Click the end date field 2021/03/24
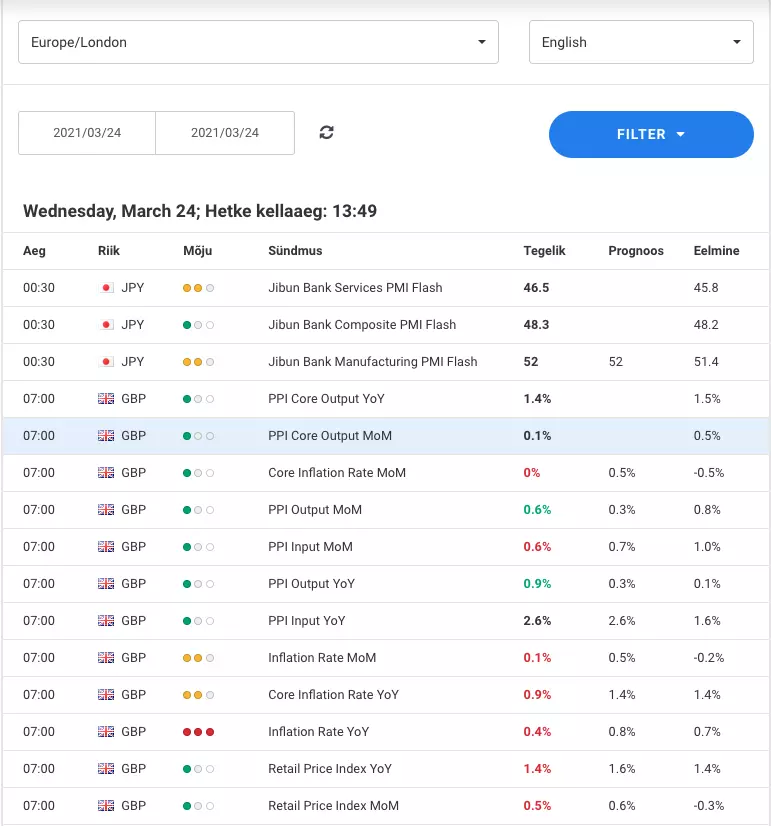Viewport: 771px width, 826px height. click(225, 133)
